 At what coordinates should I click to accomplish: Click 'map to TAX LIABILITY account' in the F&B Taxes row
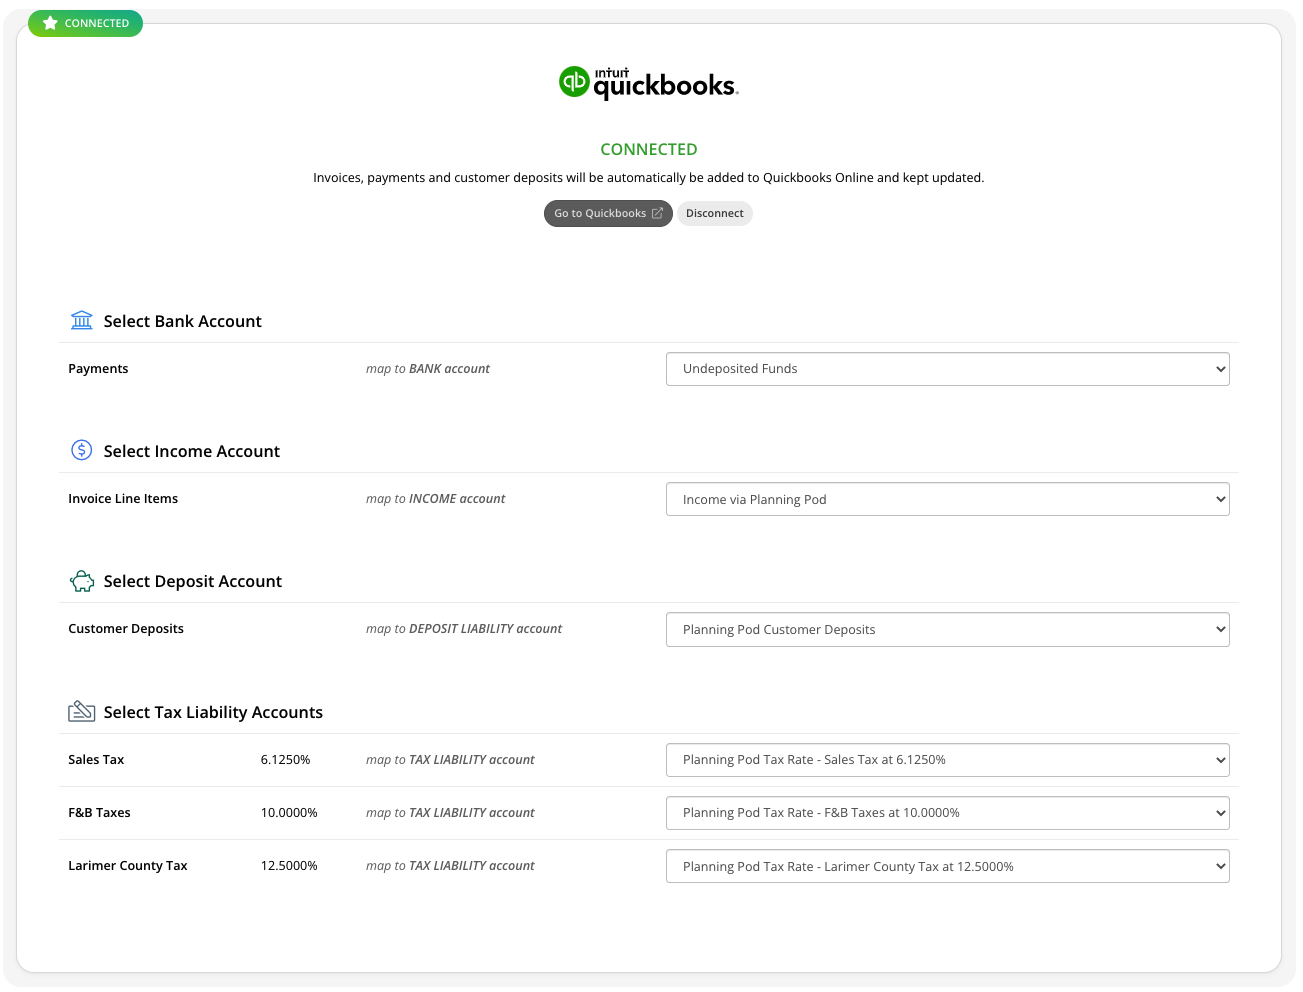tap(450, 813)
